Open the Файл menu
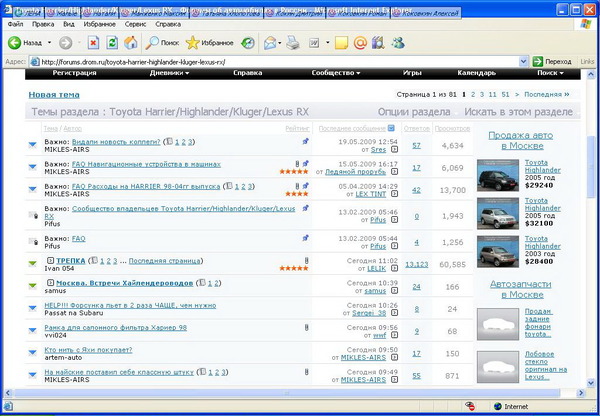 click(15, 24)
